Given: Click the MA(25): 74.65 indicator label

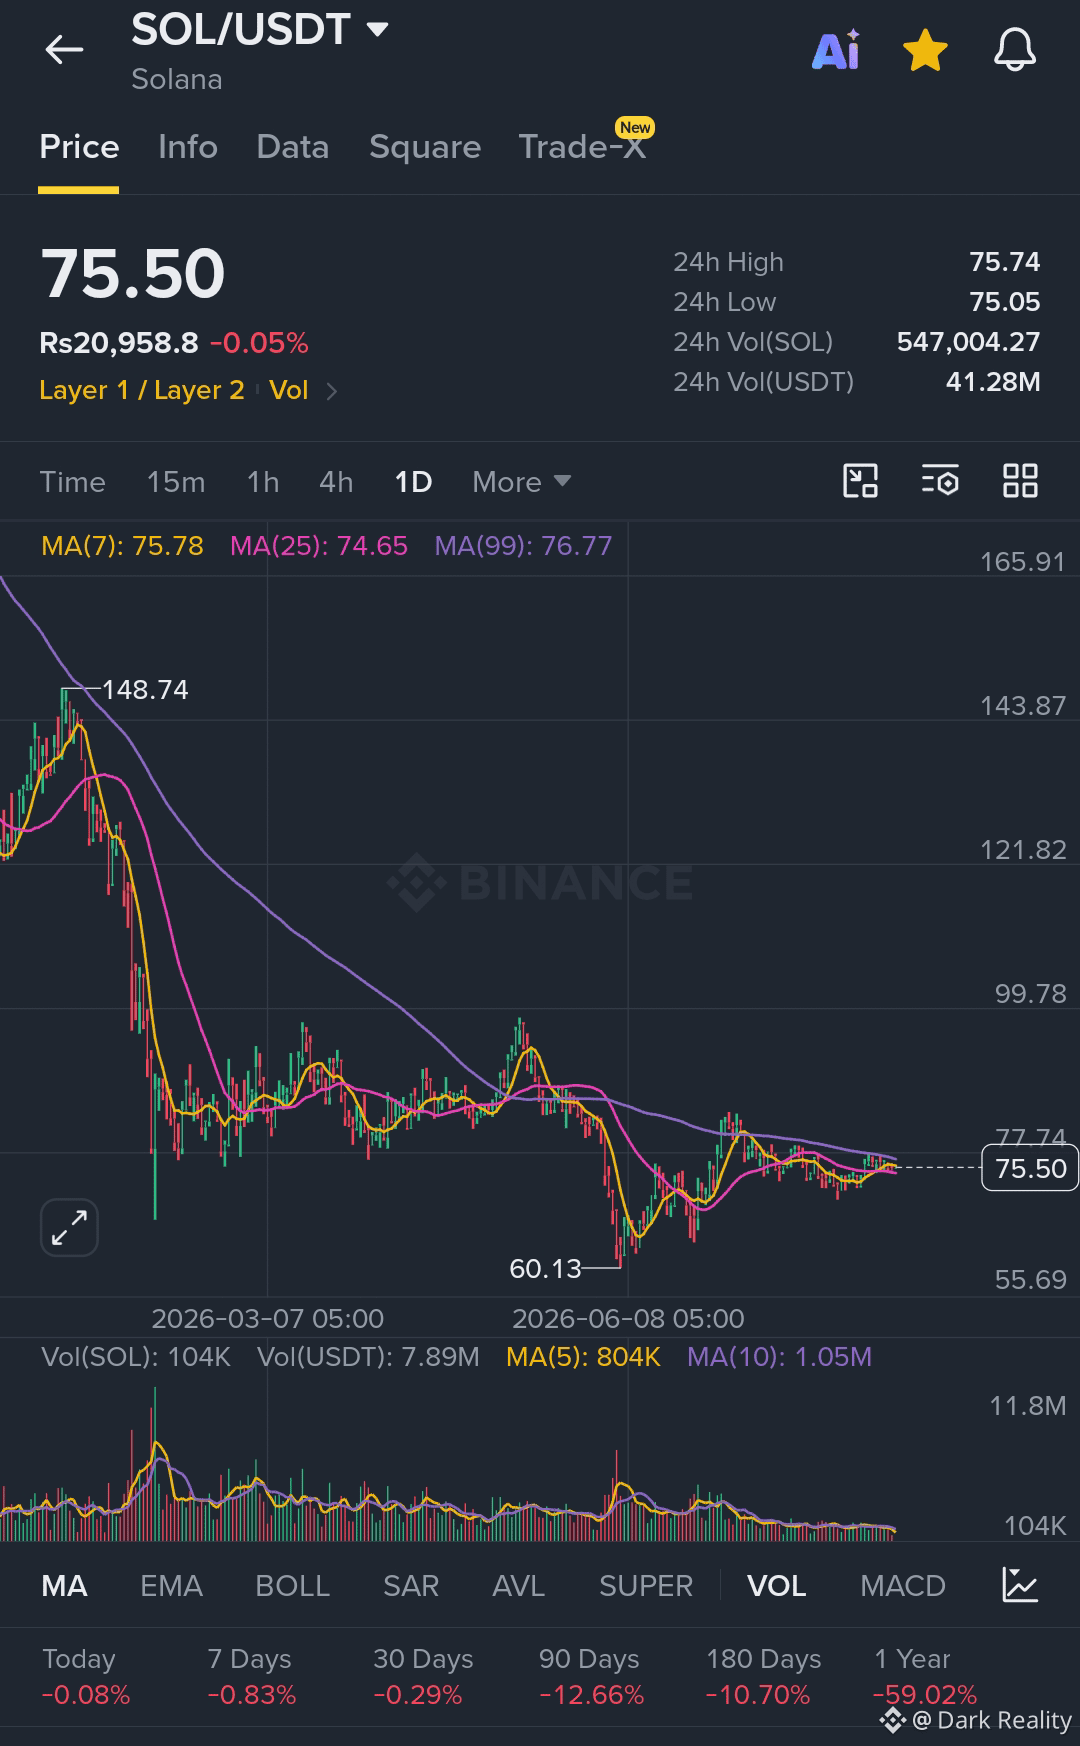Looking at the screenshot, I should [x=319, y=546].
